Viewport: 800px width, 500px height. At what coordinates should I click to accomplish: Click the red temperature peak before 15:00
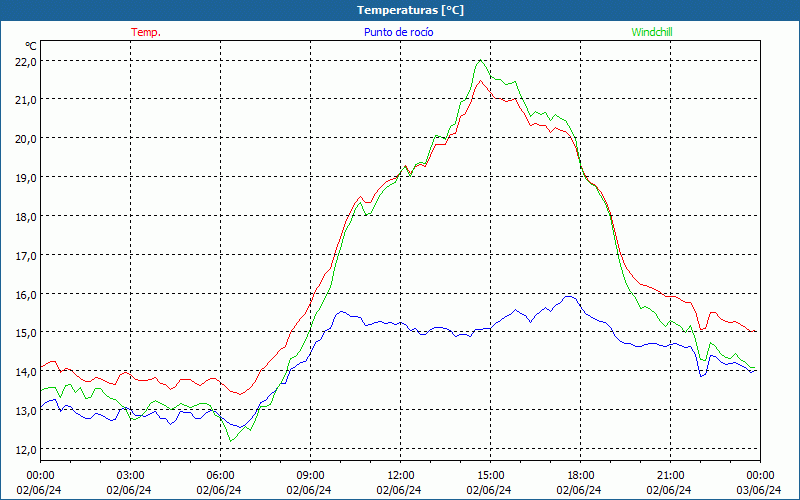pos(480,81)
